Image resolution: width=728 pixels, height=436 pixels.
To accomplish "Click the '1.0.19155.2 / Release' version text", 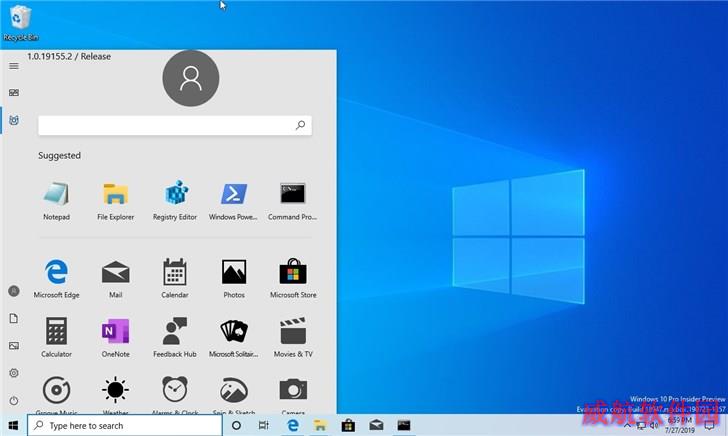I will tap(69, 56).
